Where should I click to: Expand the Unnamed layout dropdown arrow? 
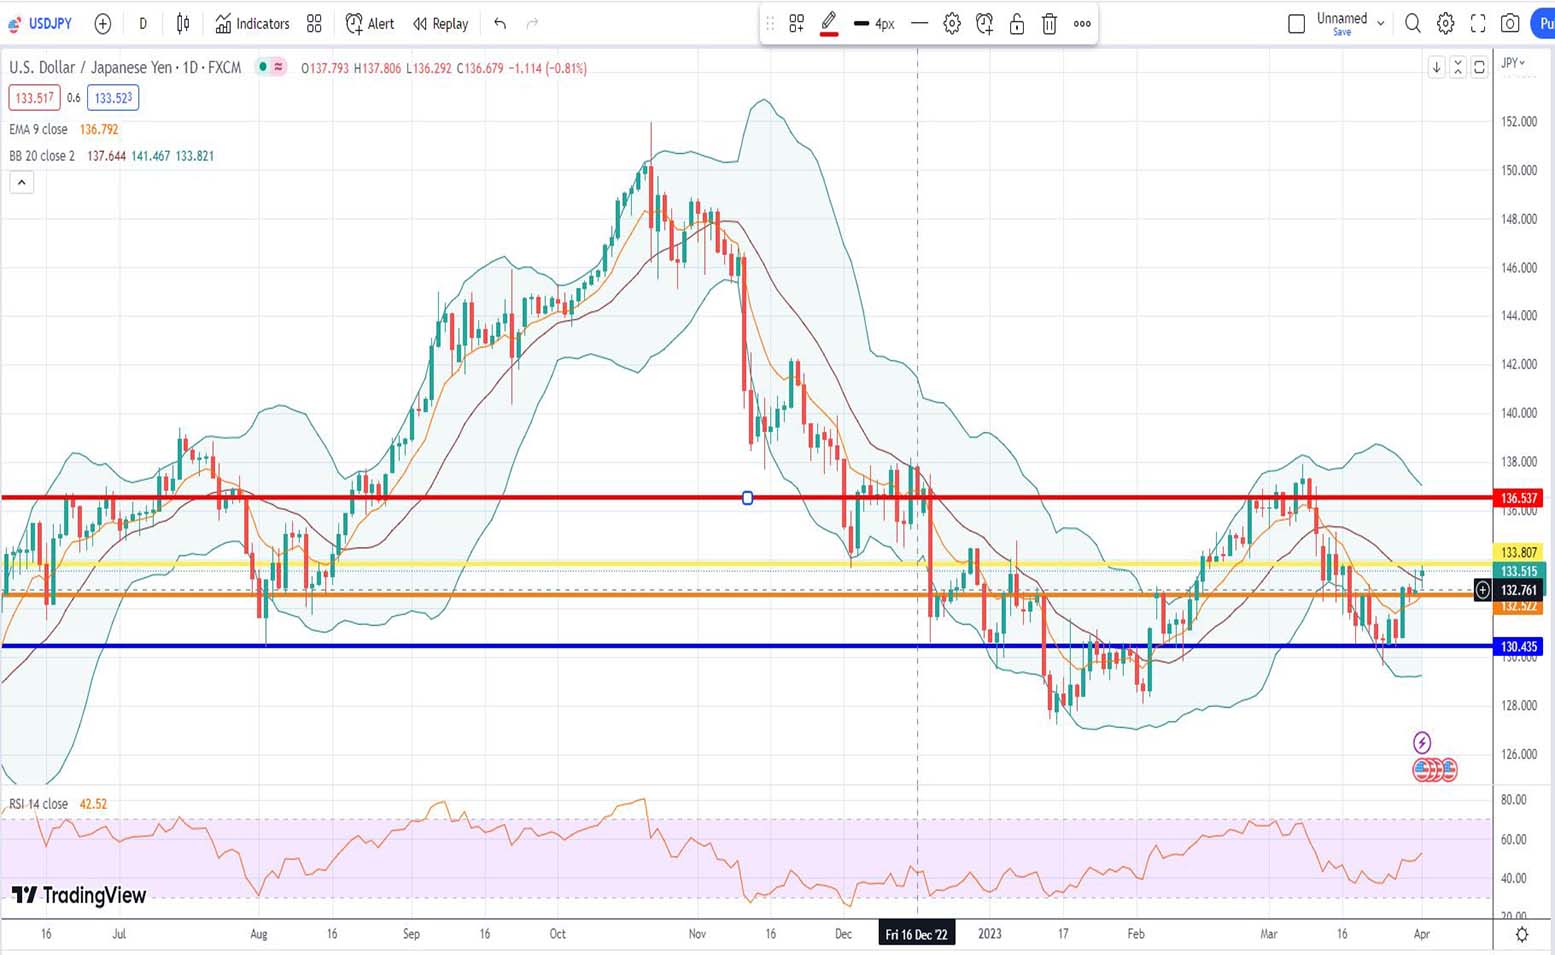pyautogui.click(x=1381, y=23)
